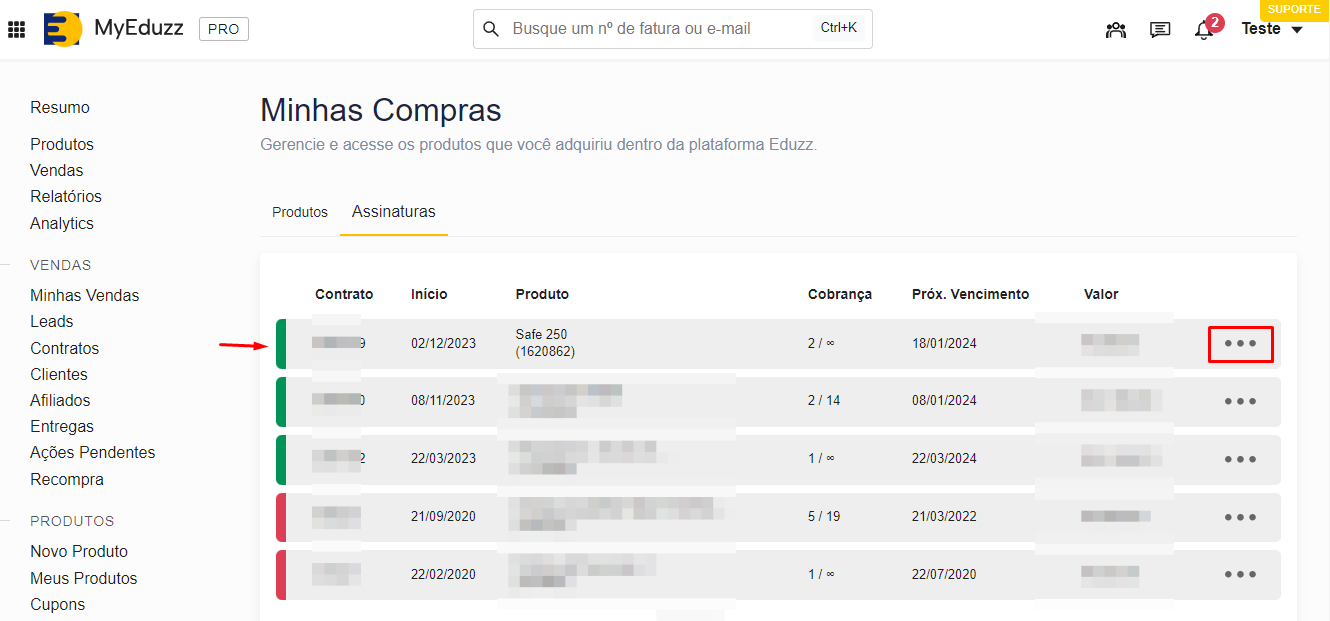Viewport: 1330px width, 621px height.
Task: Click the SUPORTE button
Action: tap(1294, 10)
